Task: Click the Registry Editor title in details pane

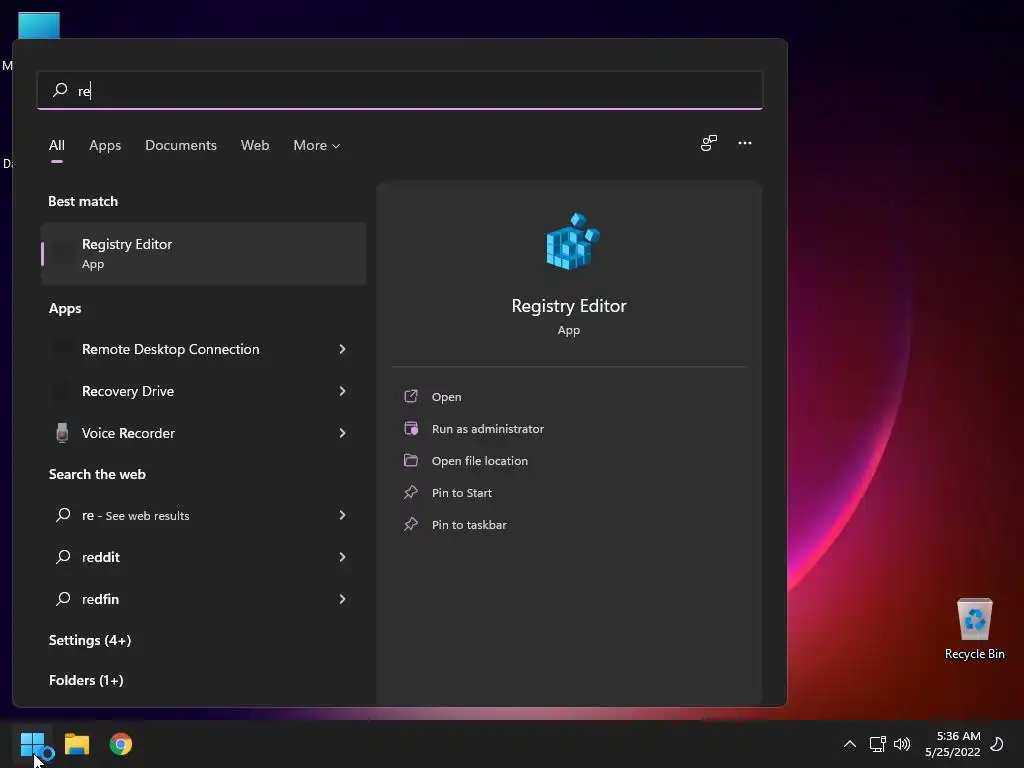Action: pos(569,306)
